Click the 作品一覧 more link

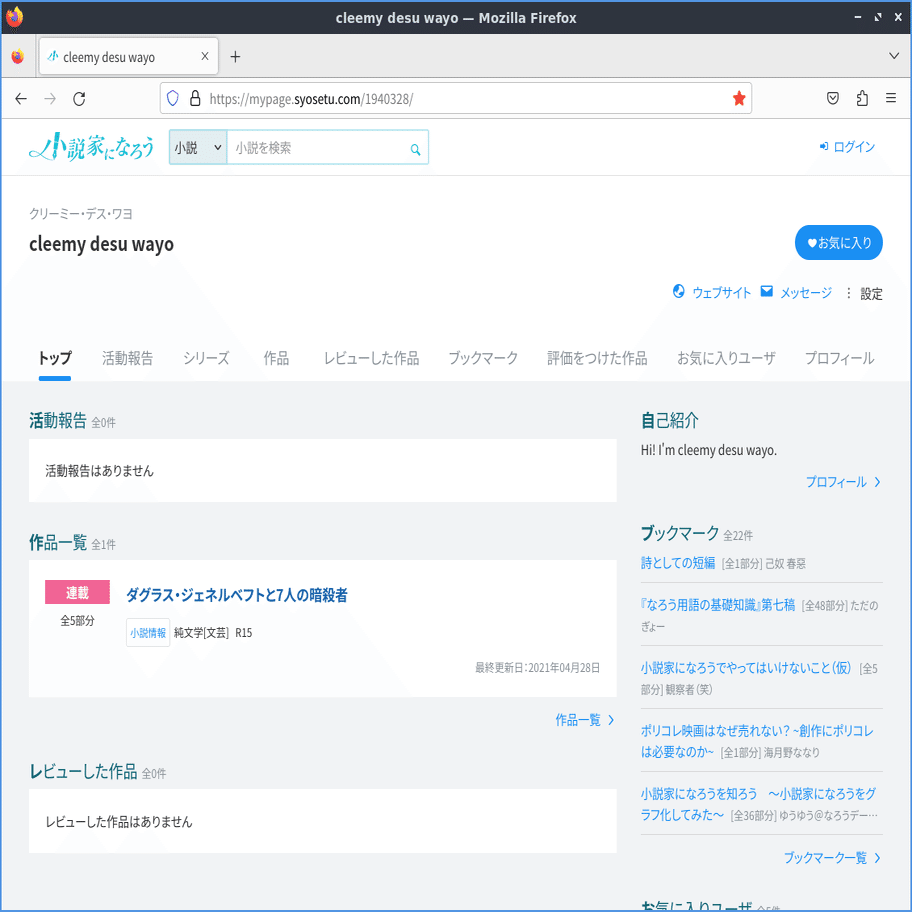tap(585, 720)
